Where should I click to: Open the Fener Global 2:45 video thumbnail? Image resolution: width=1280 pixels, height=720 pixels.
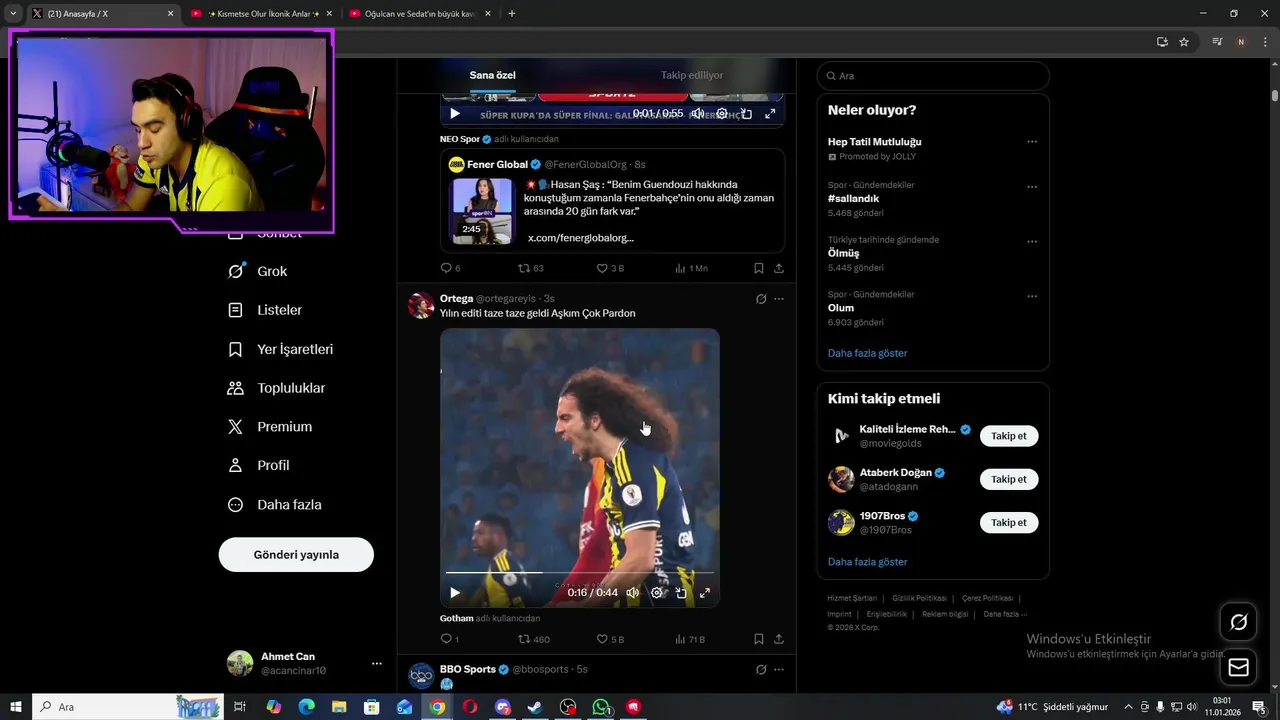481,211
